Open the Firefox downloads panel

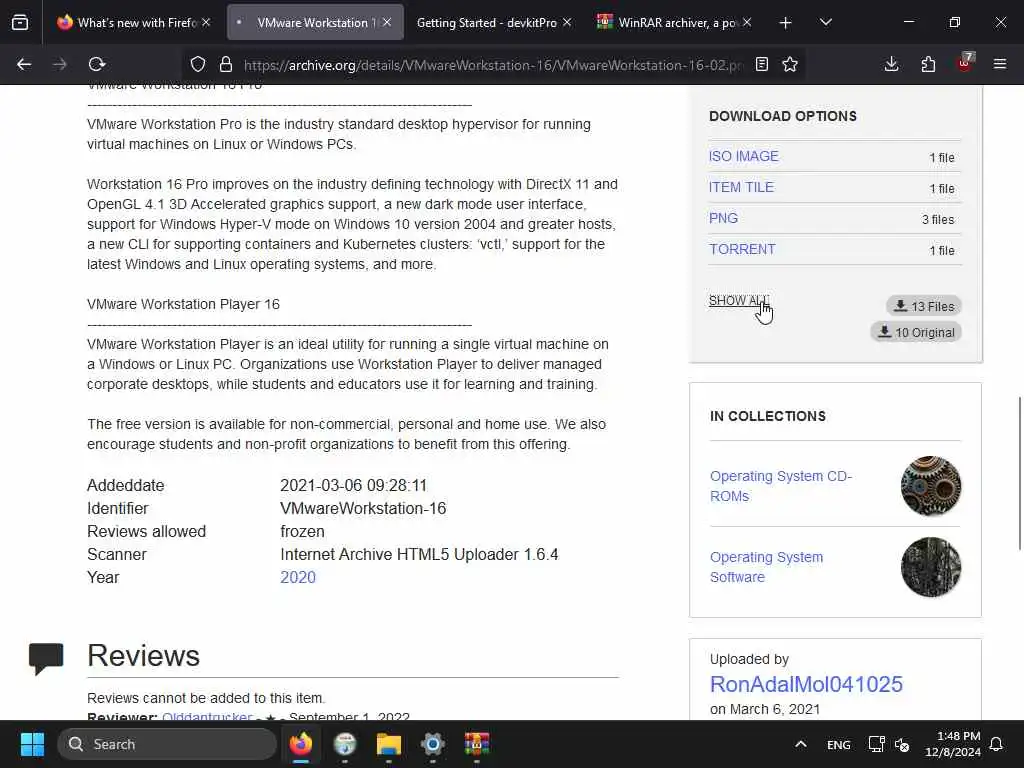(x=891, y=64)
